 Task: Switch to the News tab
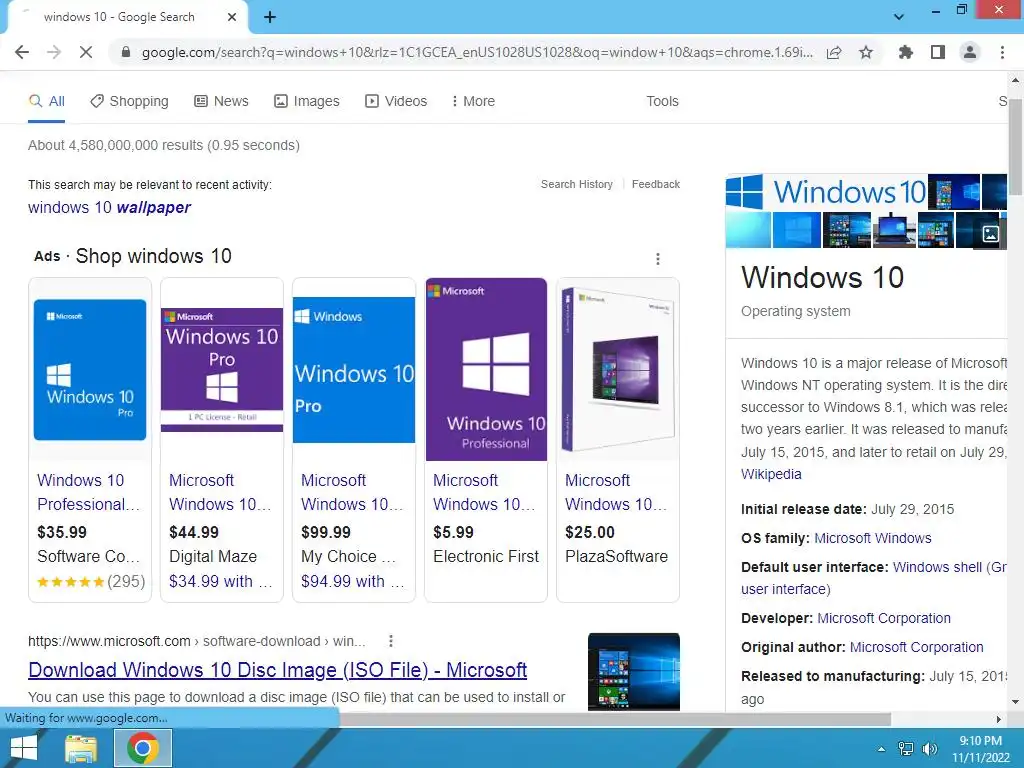point(221,101)
